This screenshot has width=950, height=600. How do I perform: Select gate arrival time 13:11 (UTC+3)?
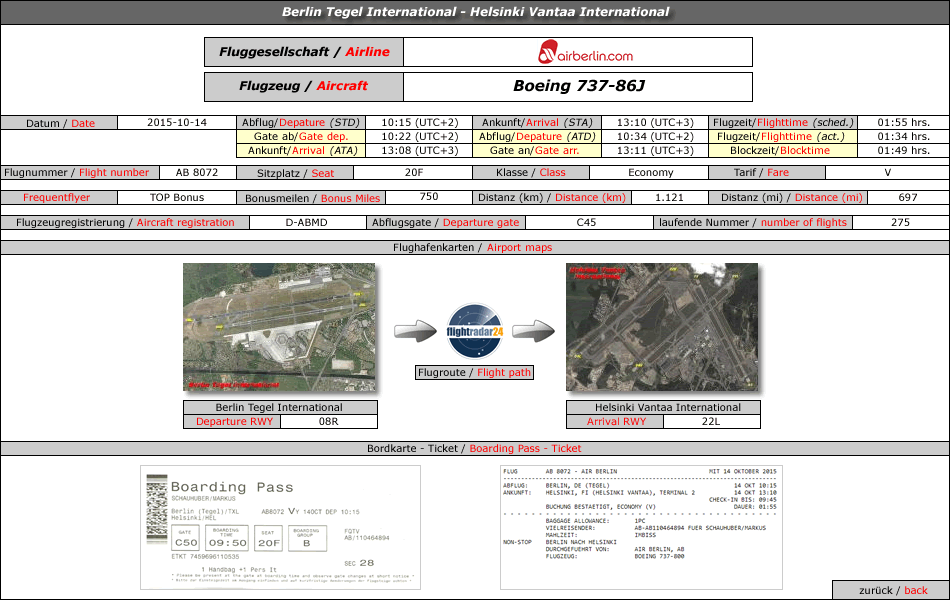[x=655, y=150]
